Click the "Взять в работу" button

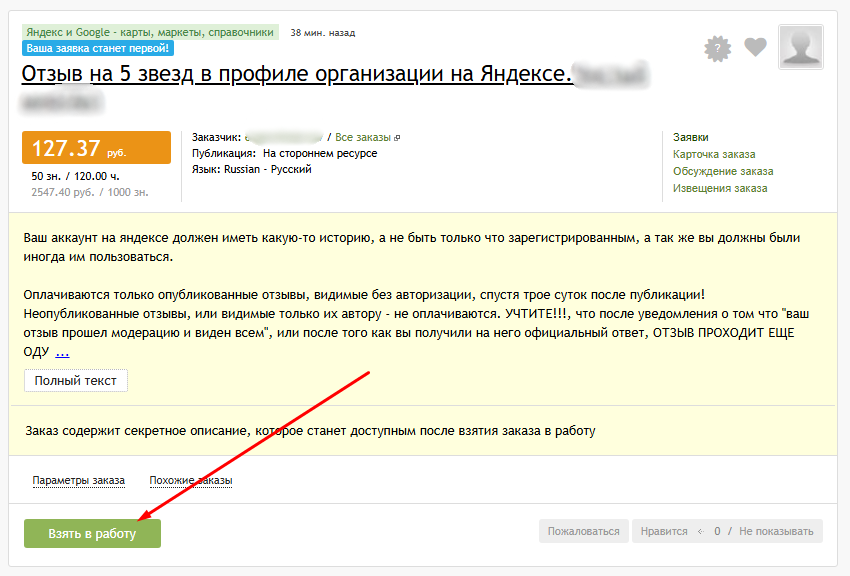pyautogui.click(x=92, y=531)
